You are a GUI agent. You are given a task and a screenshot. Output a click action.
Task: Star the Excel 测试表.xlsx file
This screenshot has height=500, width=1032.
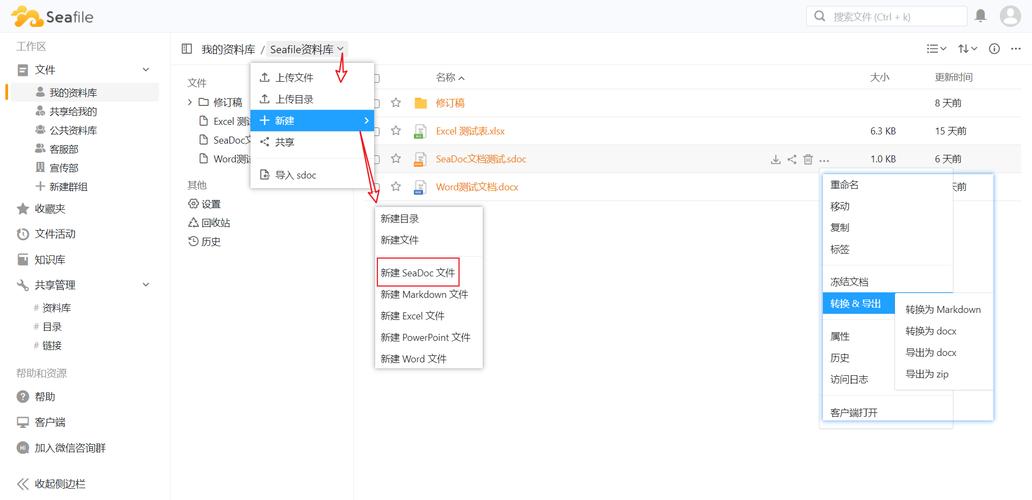tap(396, 131)
